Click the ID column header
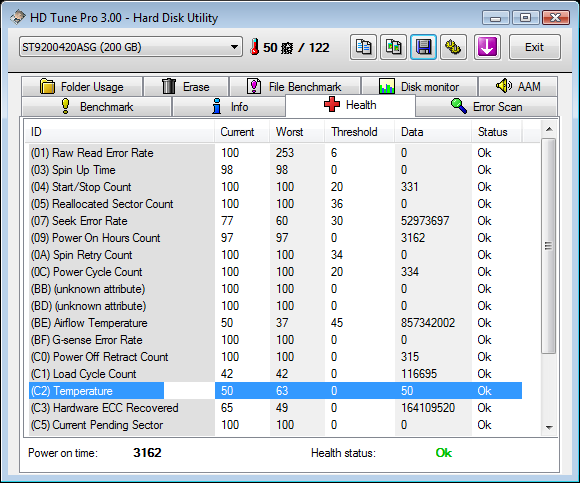This screenshot has width=580, height=483. click(119, 132)
